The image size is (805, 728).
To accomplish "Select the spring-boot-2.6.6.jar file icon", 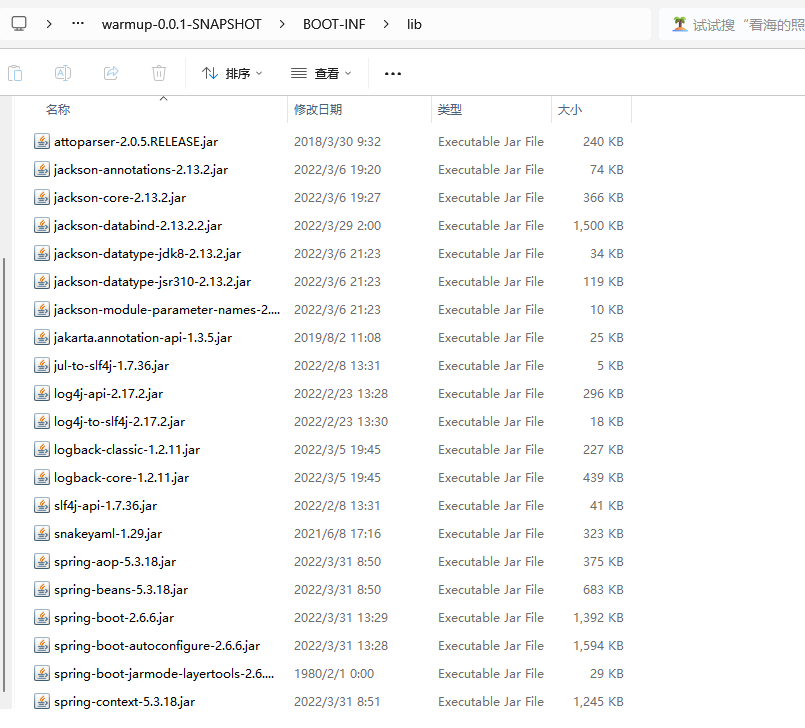I will point(42,618).
